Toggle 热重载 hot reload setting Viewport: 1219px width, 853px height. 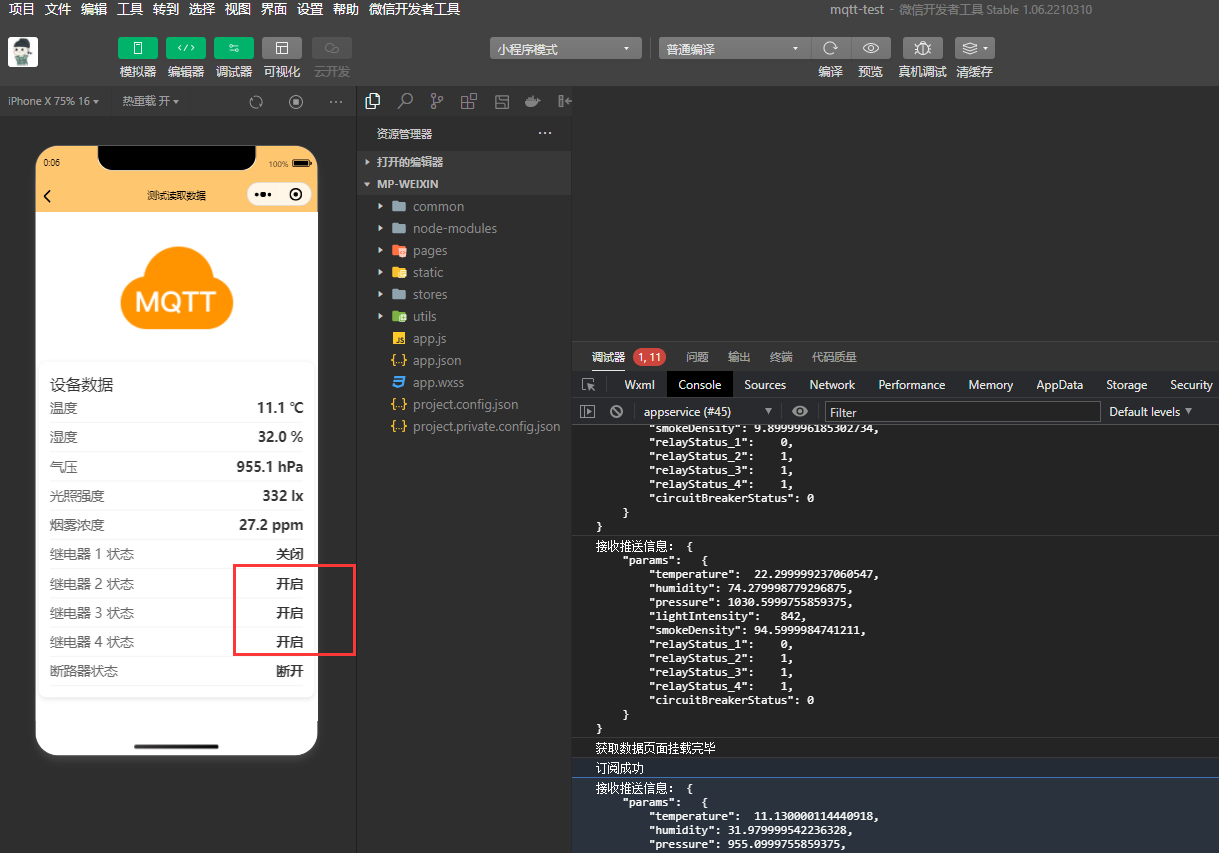150,101
